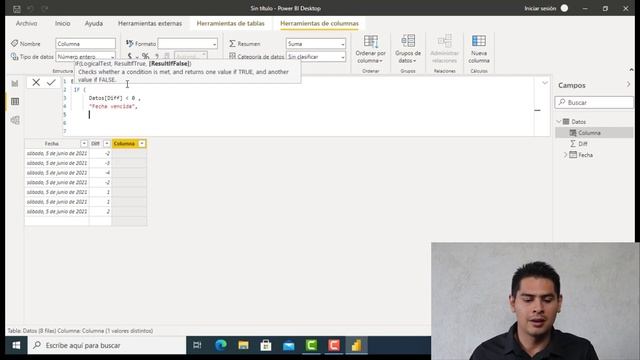
Task: Click the currency format icon
Action: (130, 56)
